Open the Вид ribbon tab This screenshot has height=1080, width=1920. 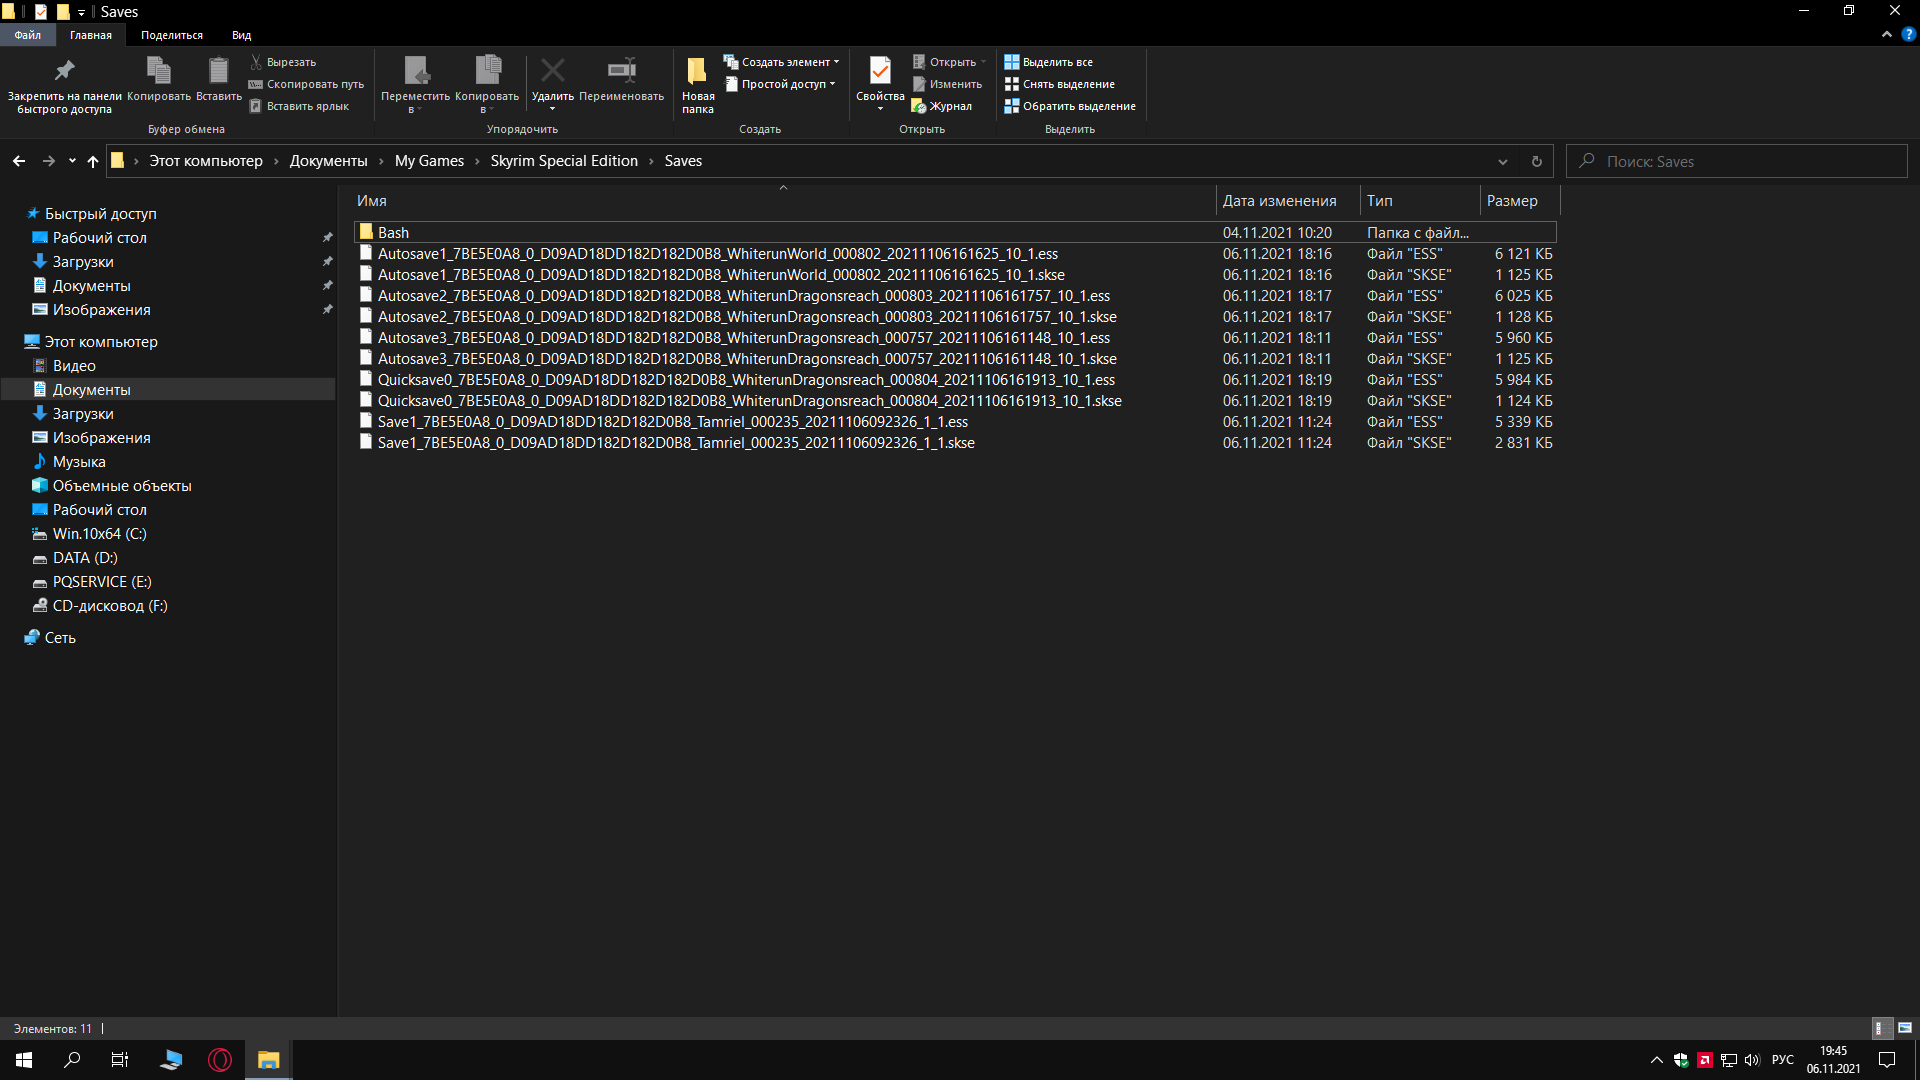tap(241, 35)
